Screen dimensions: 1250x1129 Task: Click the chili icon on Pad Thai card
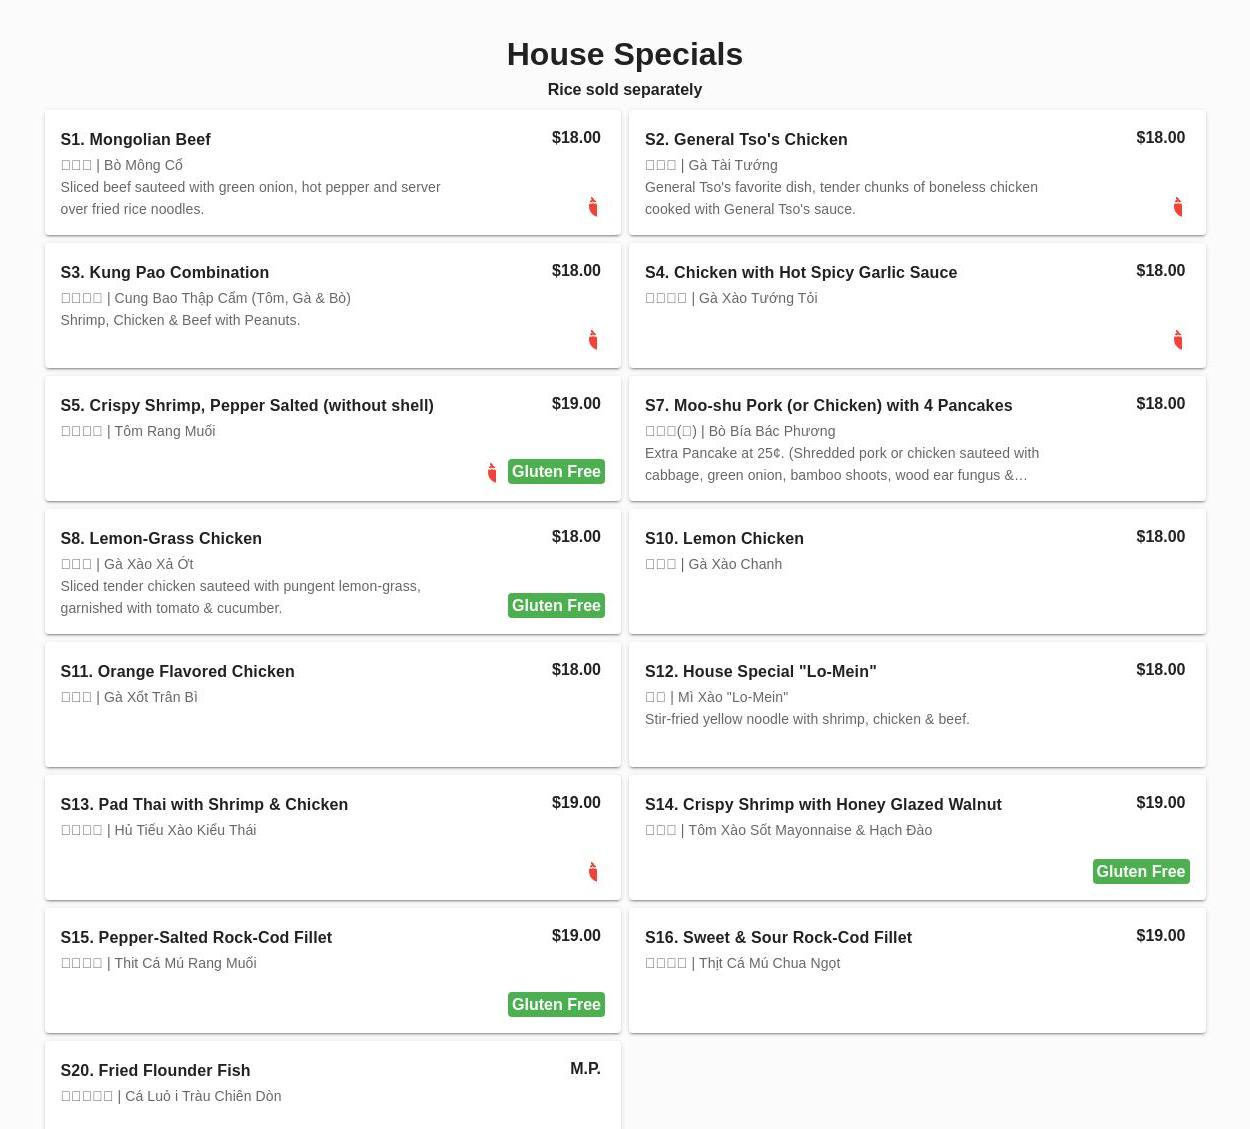click(x=593, y=872)
